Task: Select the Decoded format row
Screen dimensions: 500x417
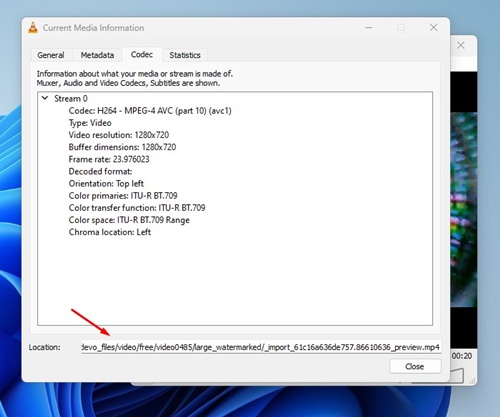Action: coord(100,171)
